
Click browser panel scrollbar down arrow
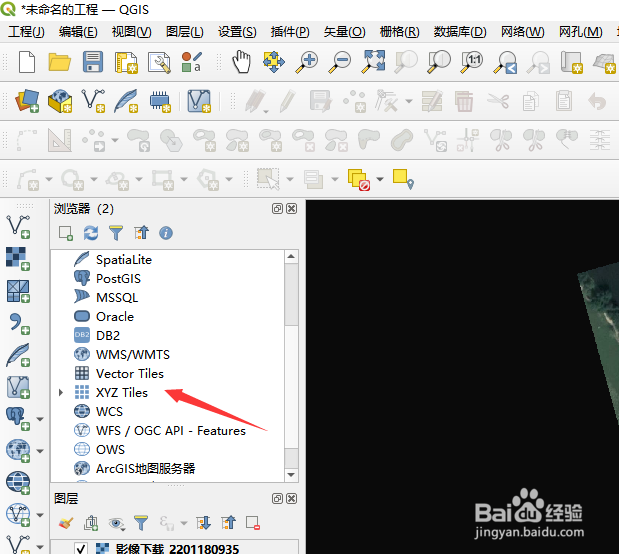291,475
